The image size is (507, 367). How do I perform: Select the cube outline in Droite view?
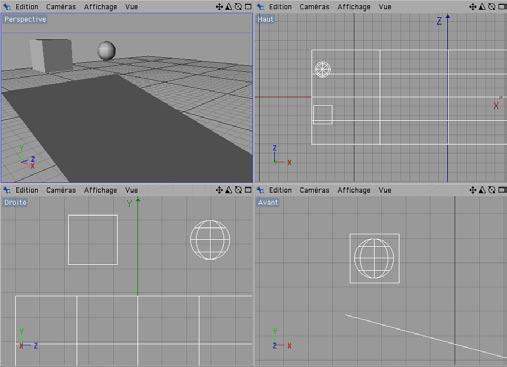93,240
